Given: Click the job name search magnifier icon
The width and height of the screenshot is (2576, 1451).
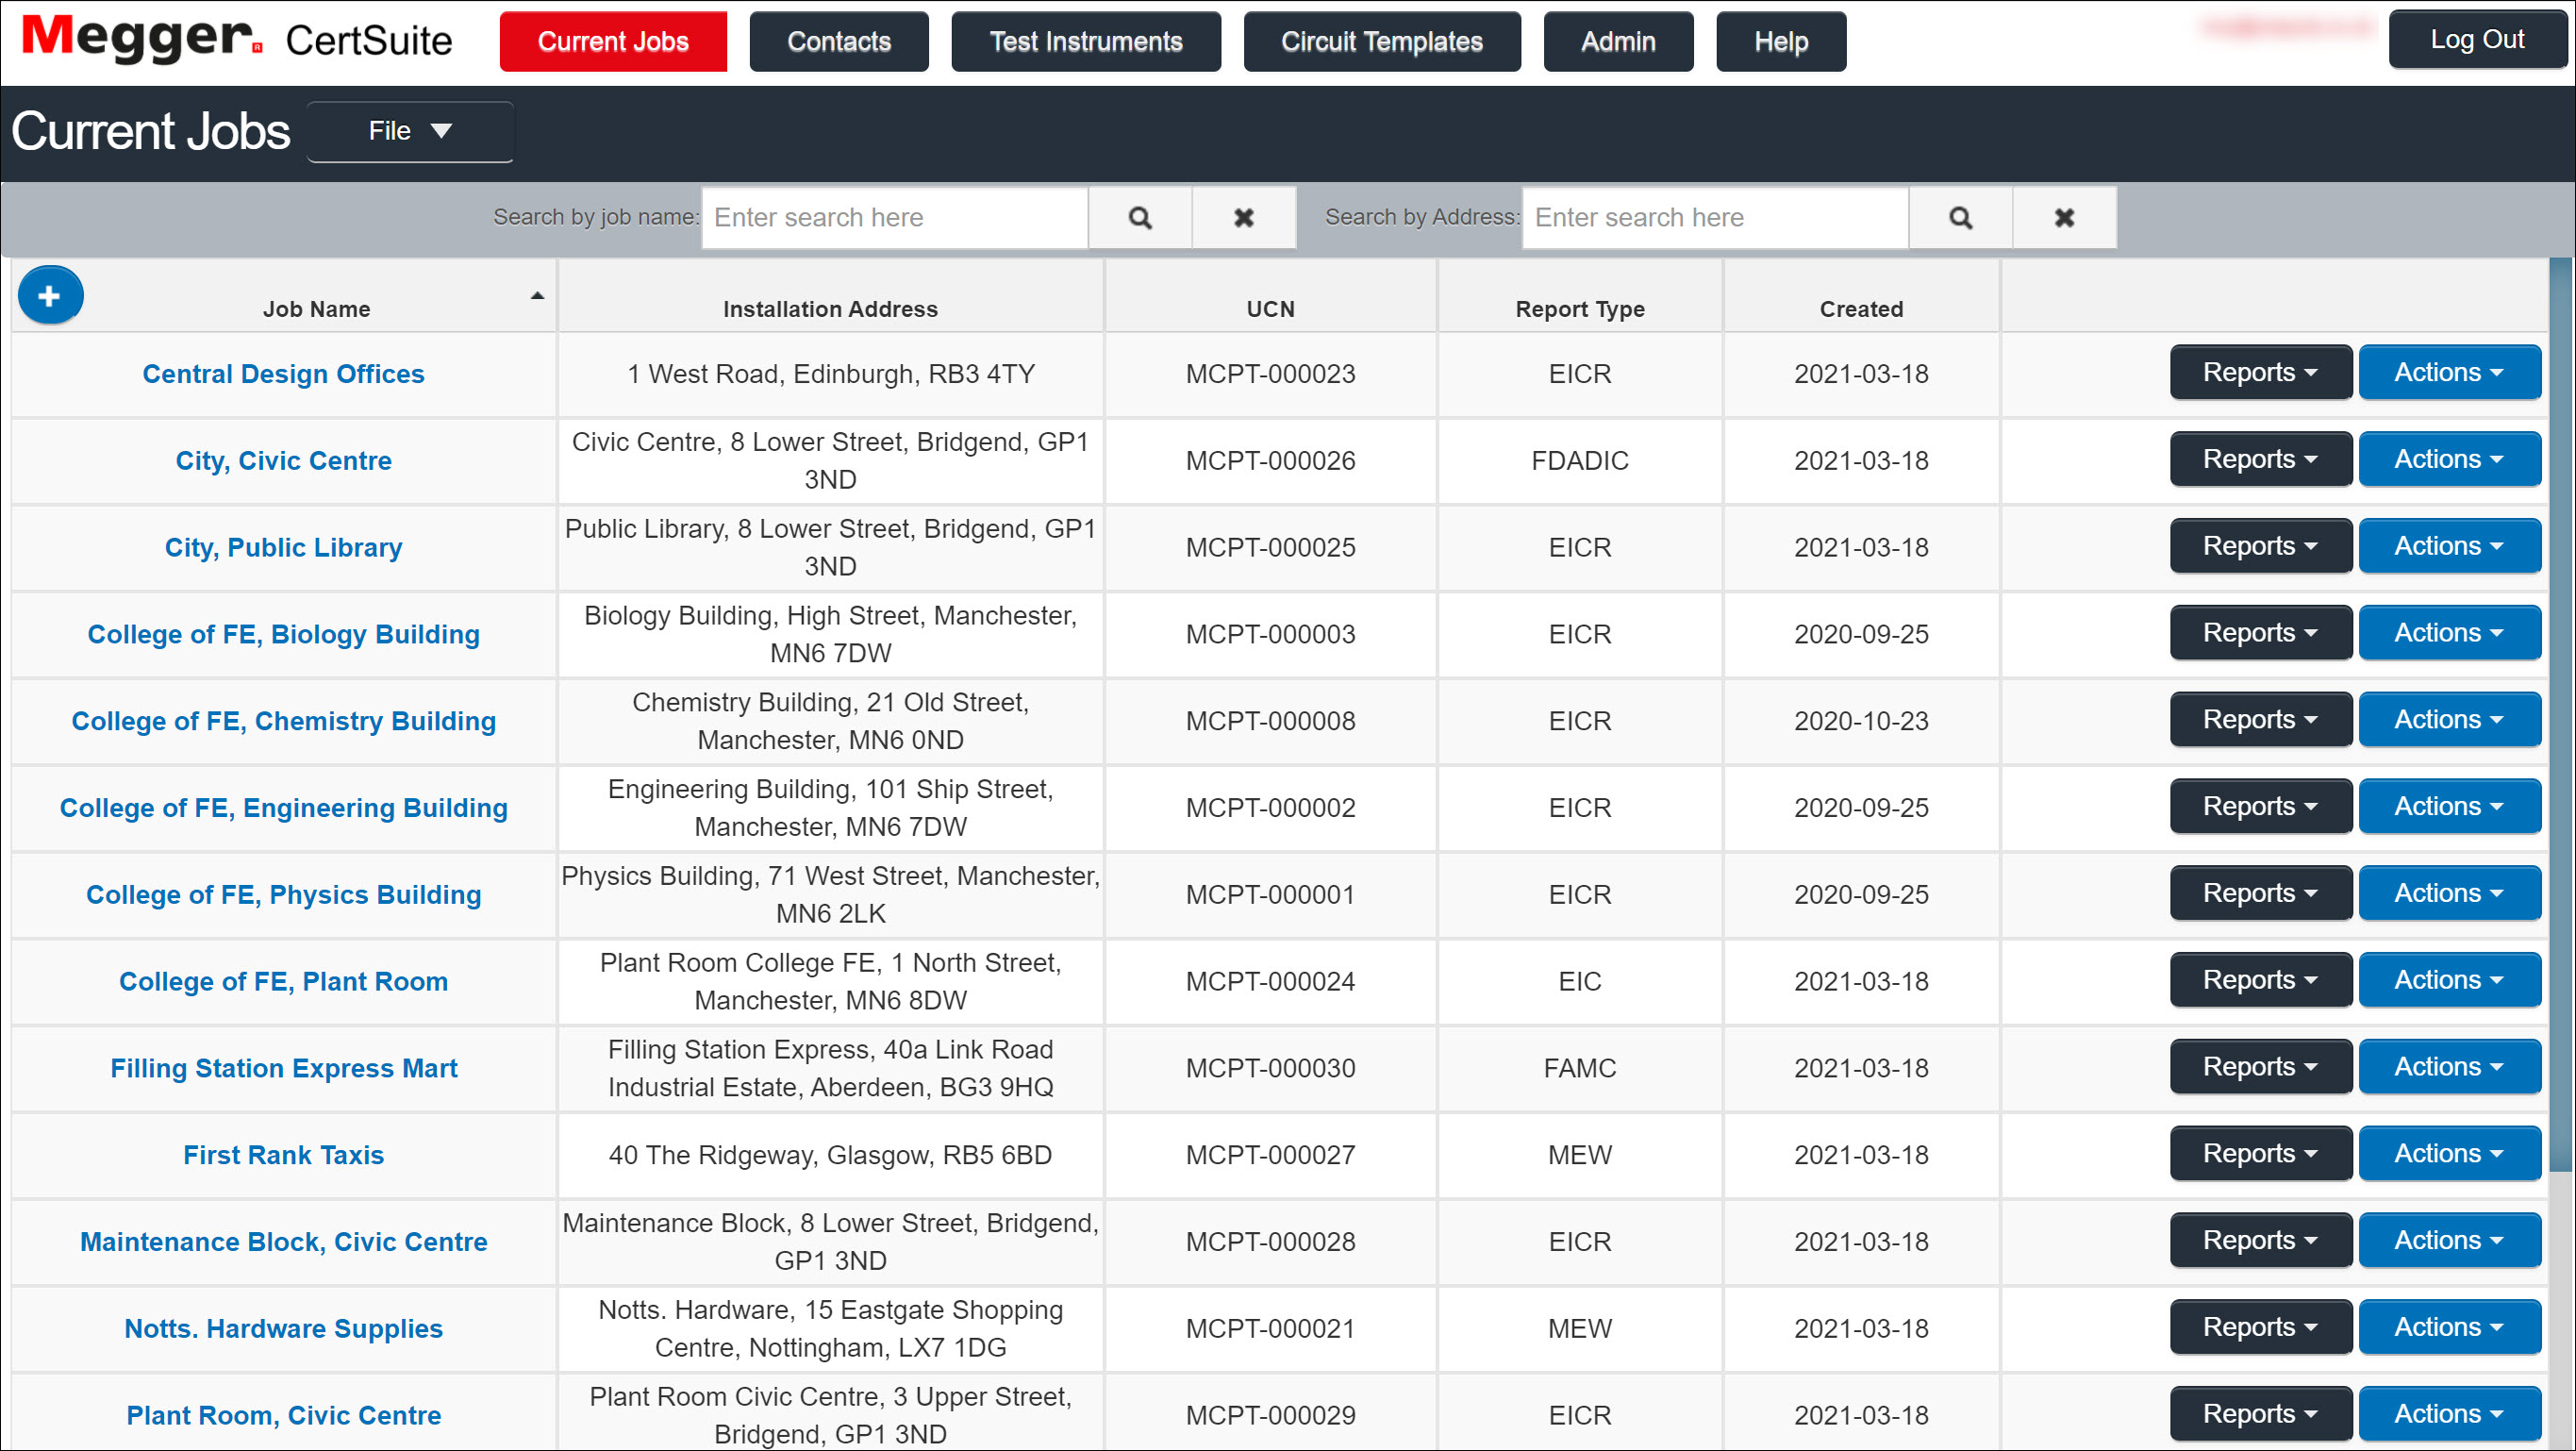Looking at the screenshot, I should 1139,217.
